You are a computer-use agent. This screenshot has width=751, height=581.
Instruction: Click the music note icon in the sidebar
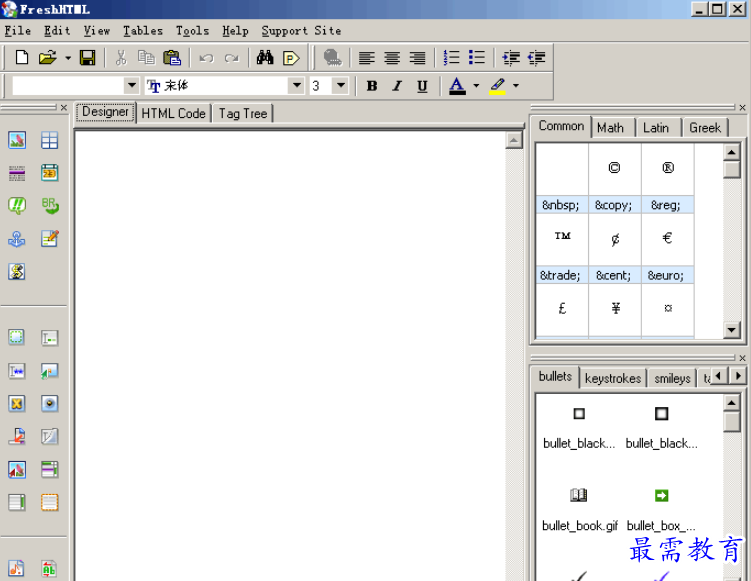coord(16,569)
